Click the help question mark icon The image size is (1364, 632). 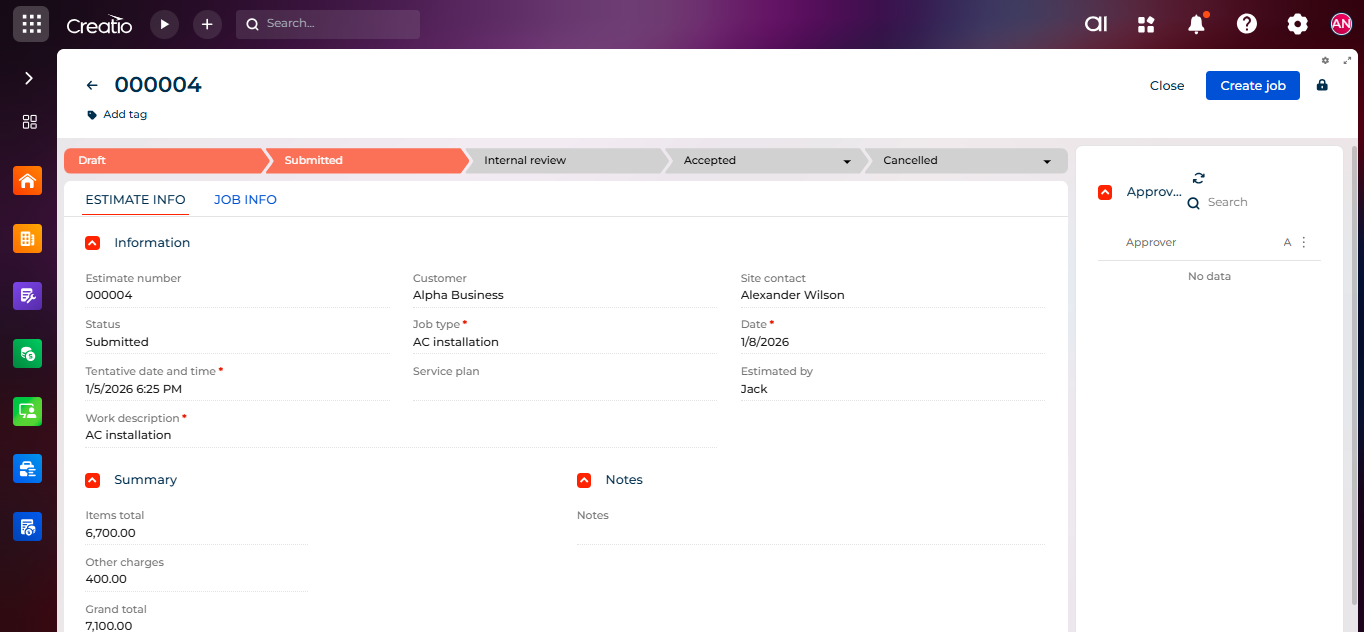(1247, 24)
